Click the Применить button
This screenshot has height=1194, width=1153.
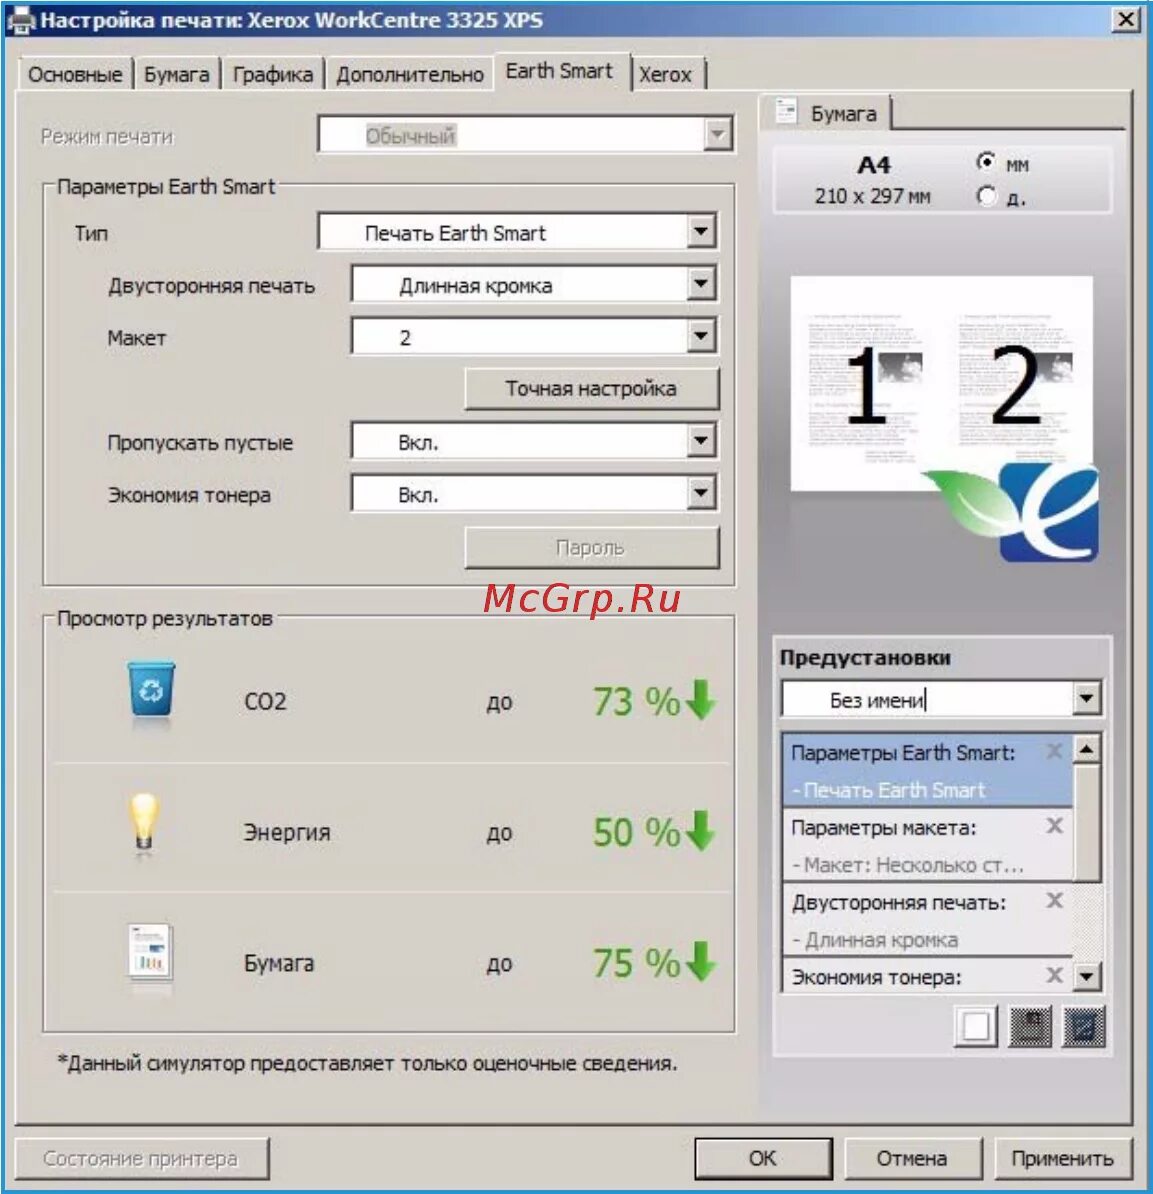coord(1062,1158)
